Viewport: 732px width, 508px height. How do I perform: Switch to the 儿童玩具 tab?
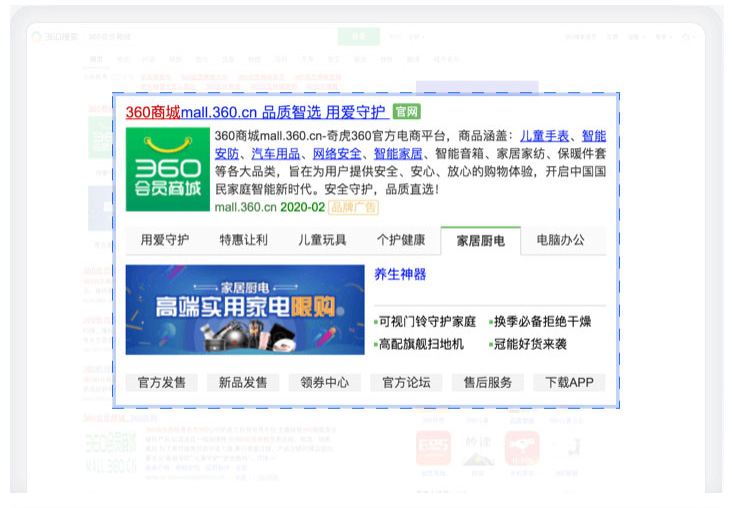(x=322, y=241)
